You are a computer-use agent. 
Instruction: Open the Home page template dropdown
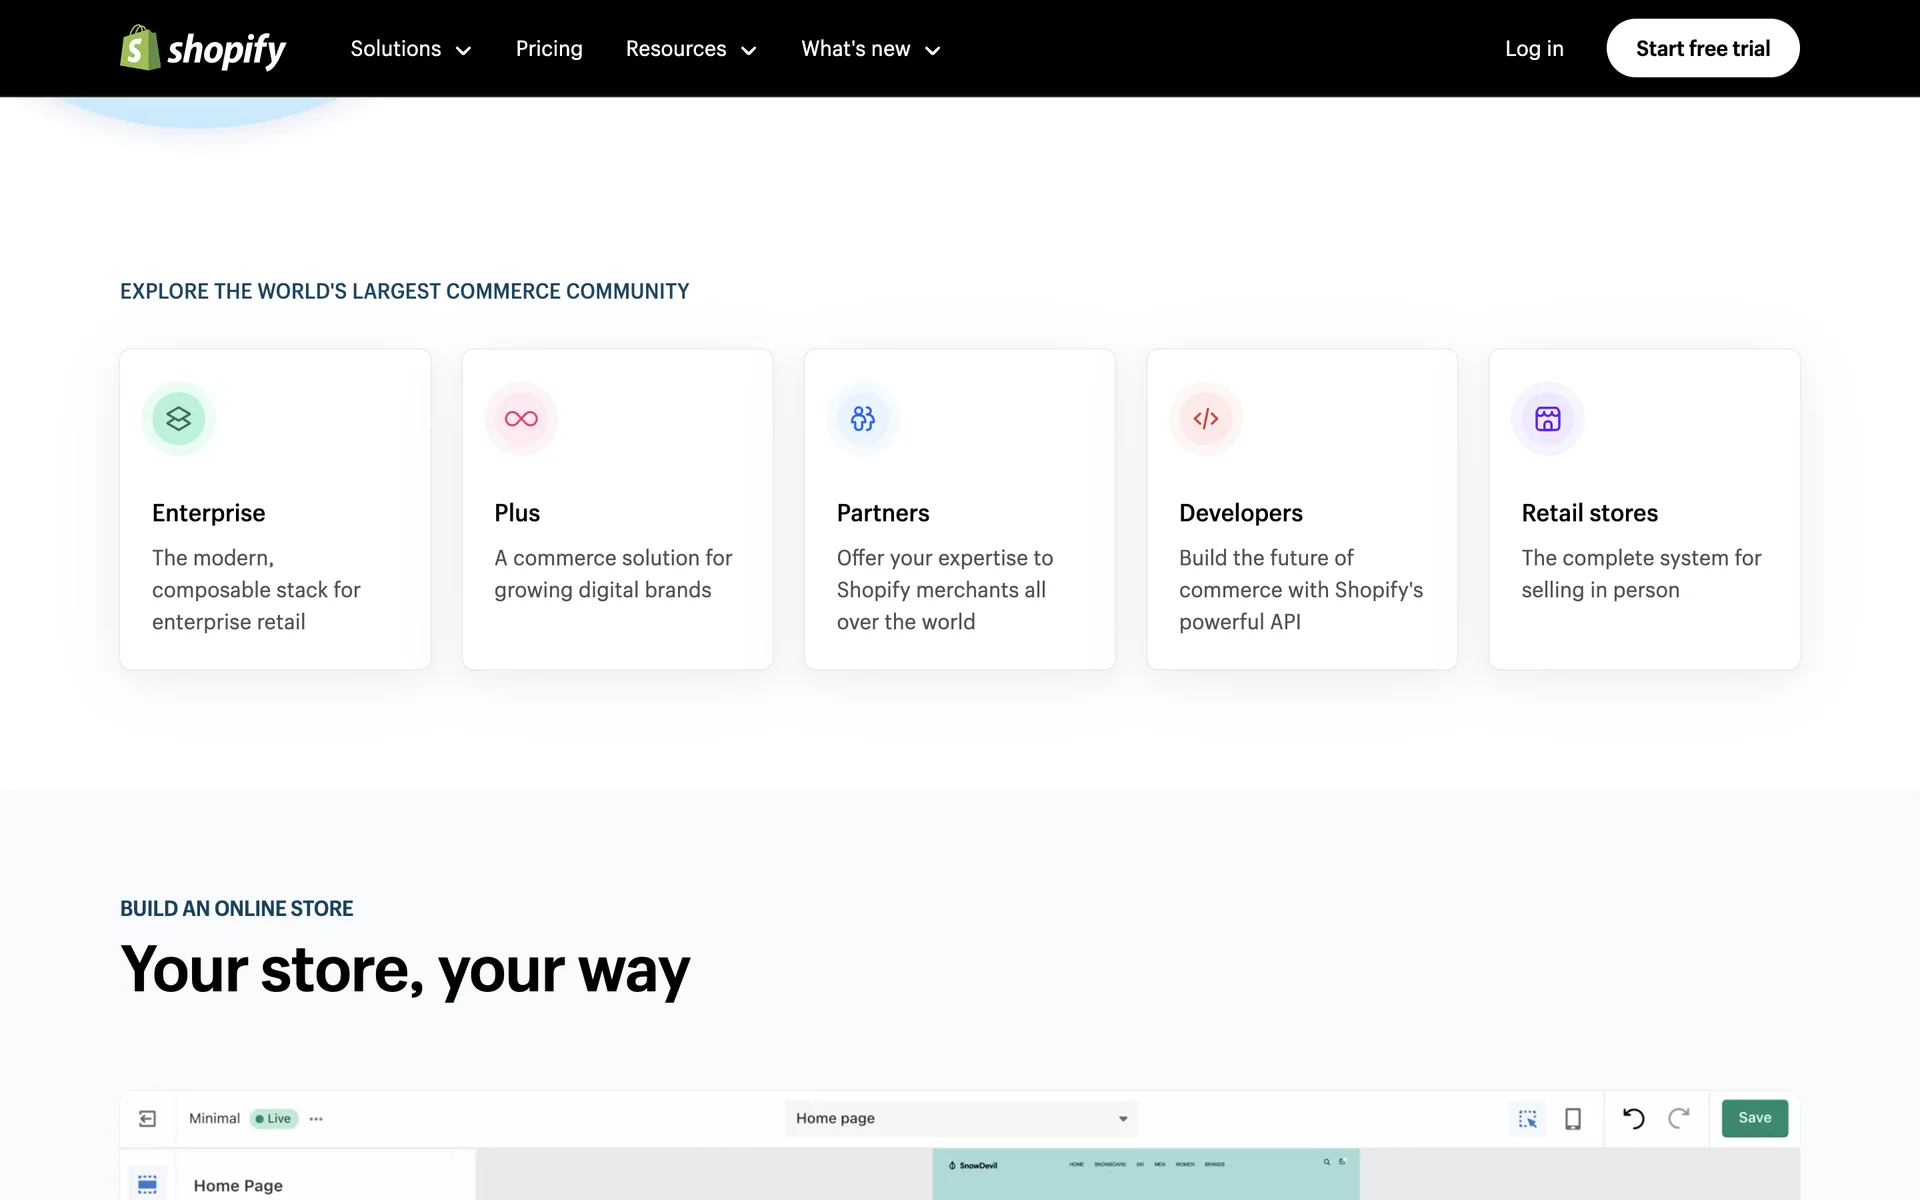coord(960,1118)
